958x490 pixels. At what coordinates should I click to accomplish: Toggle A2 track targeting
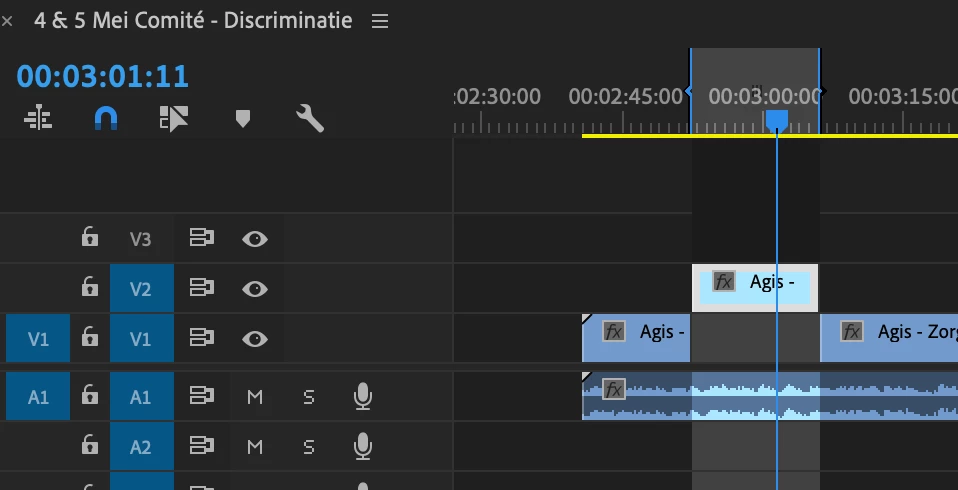point(142,447)
